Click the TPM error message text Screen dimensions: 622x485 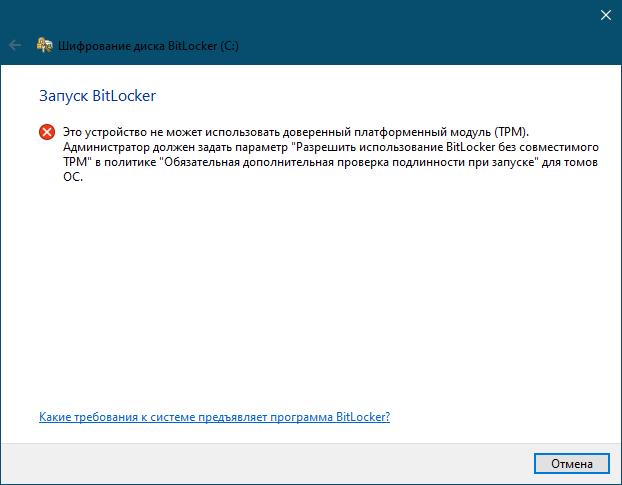click(331, 154)
